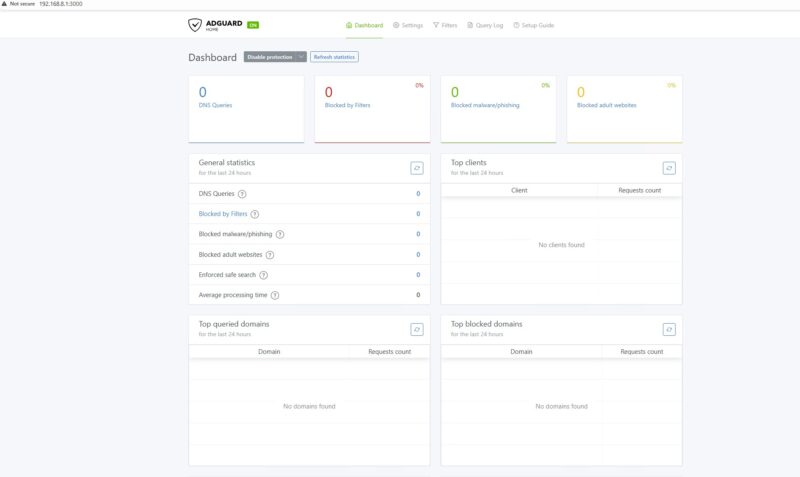
Task: Click the browser address bar URL
Action: click(62, 4)
